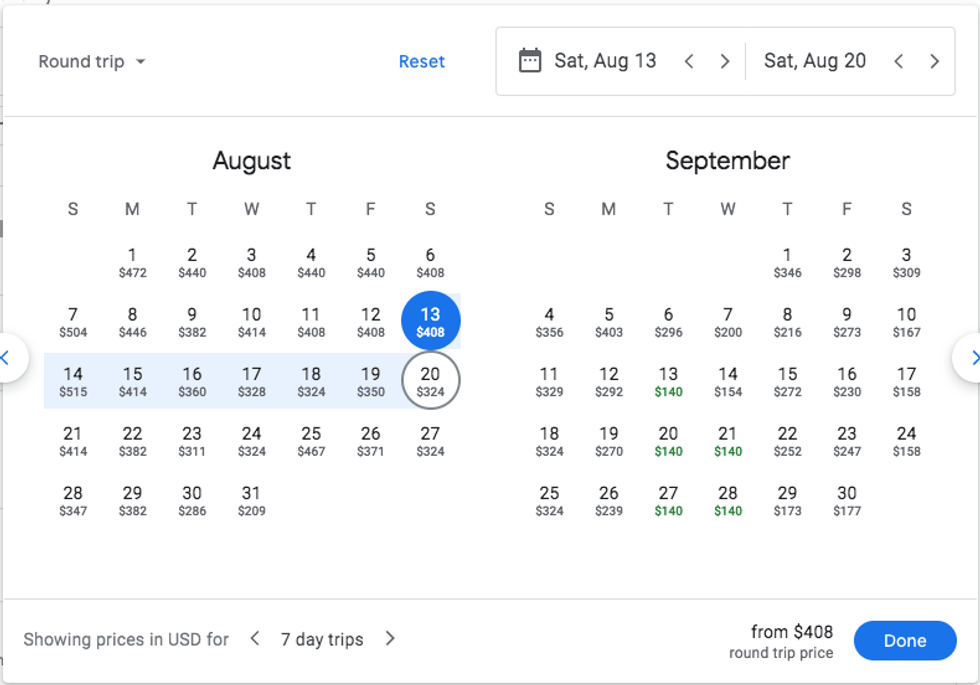Pick September 10 priced at $167
Screen dimensions: 980x685
pyautogui.click(x=906, y=321)
